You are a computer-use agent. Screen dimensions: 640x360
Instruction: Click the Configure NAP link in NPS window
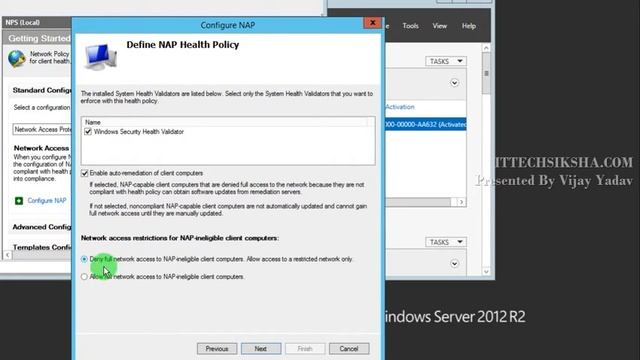[x=47, y=200]
